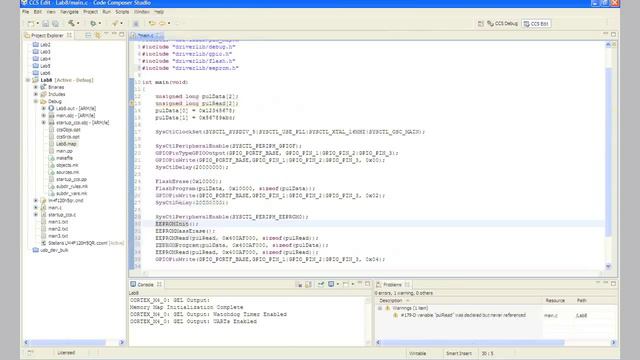Click the Writable status bar entry
The width and height of the screenshot is (640, 360).
click(418, 353)
